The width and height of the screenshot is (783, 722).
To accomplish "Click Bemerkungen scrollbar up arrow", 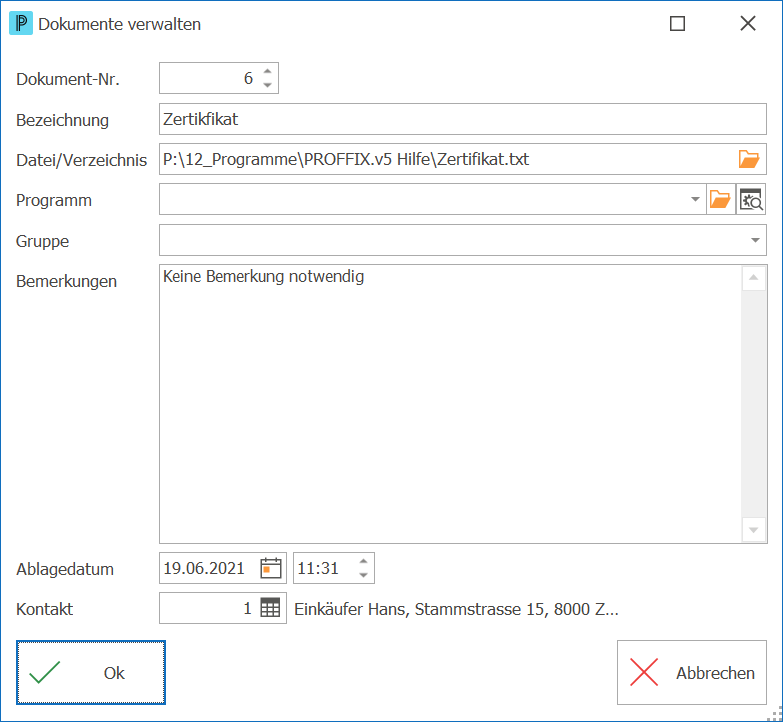I will (754, 278).
